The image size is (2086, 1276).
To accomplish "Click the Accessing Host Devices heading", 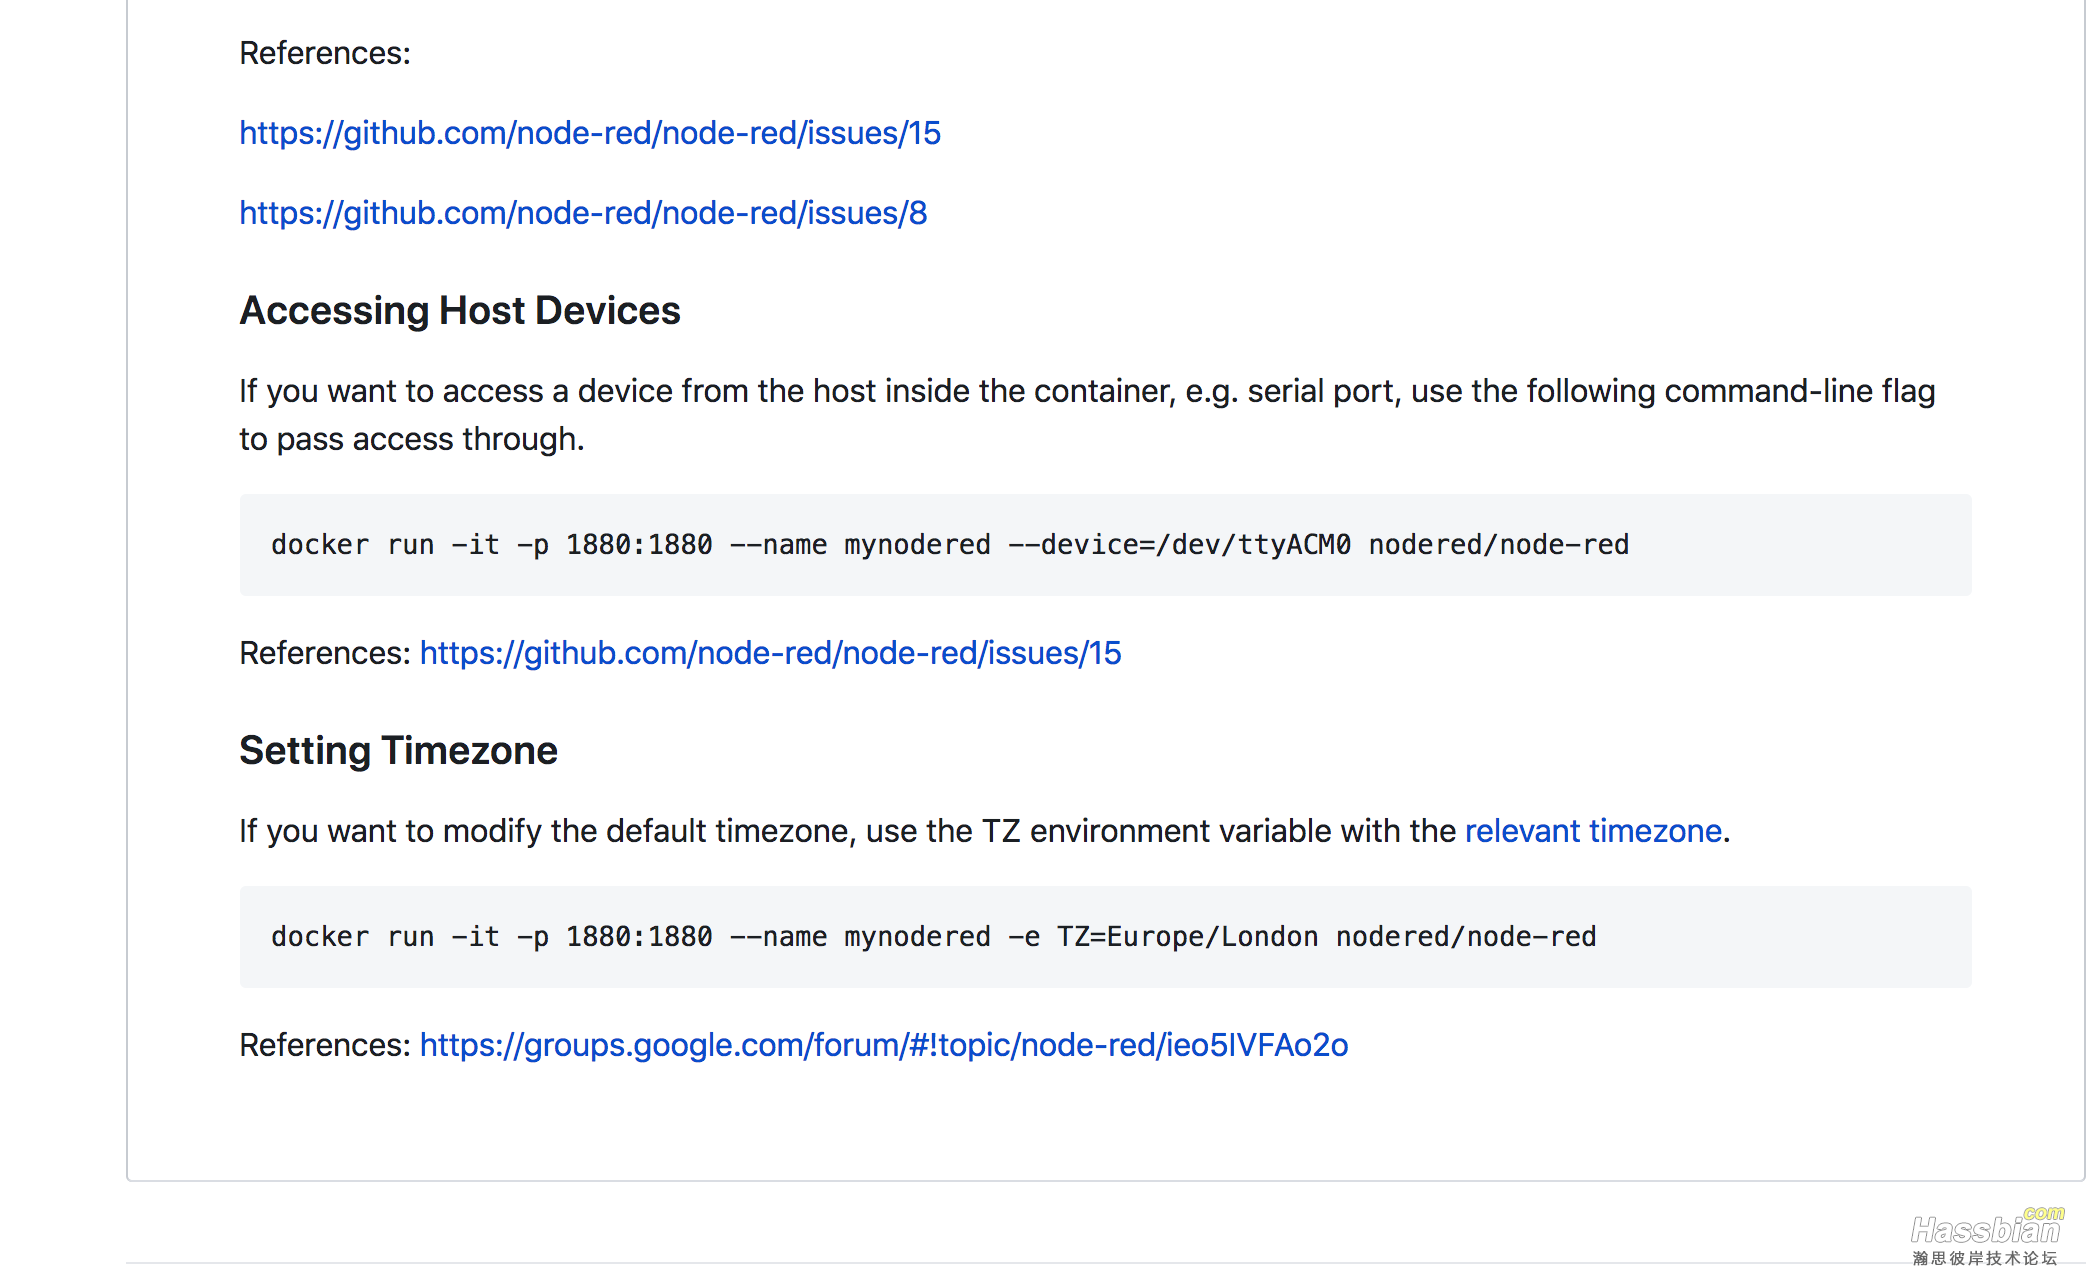I will (x=460, y=311).
